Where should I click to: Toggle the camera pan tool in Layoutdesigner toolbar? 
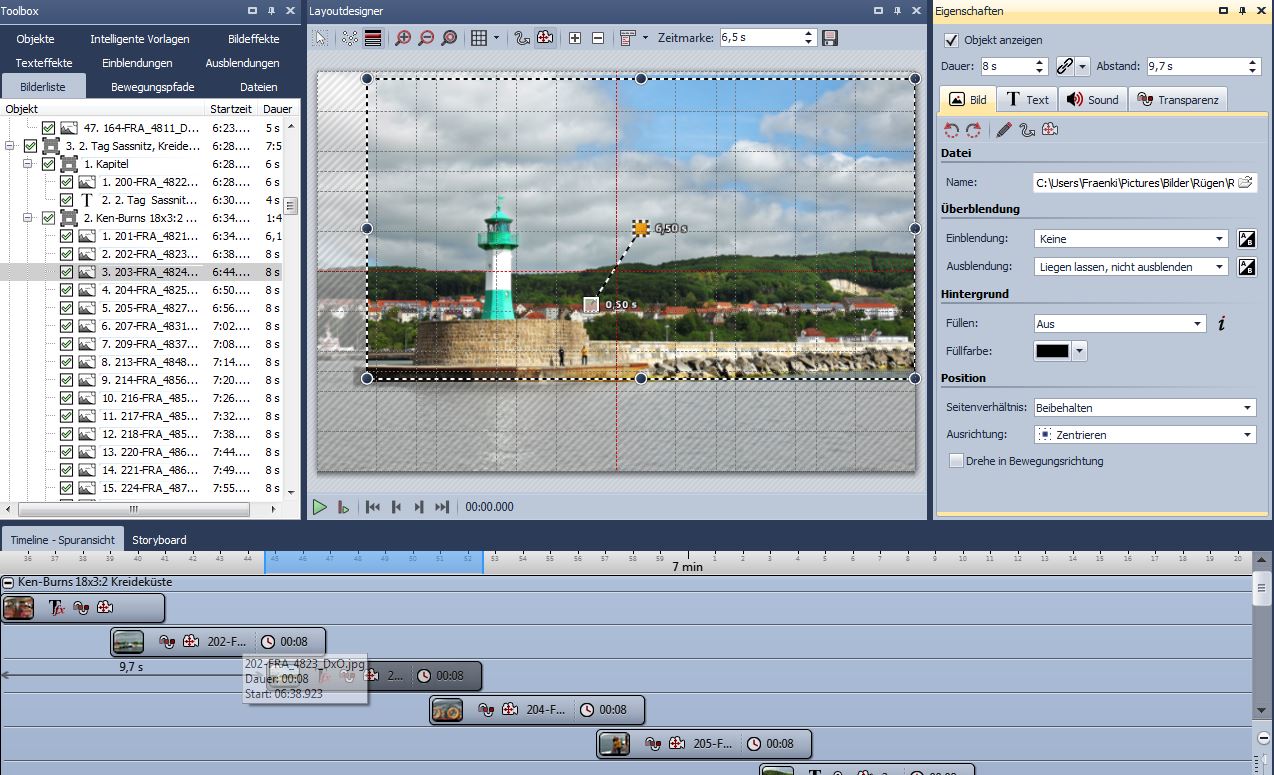click(545, 38)
